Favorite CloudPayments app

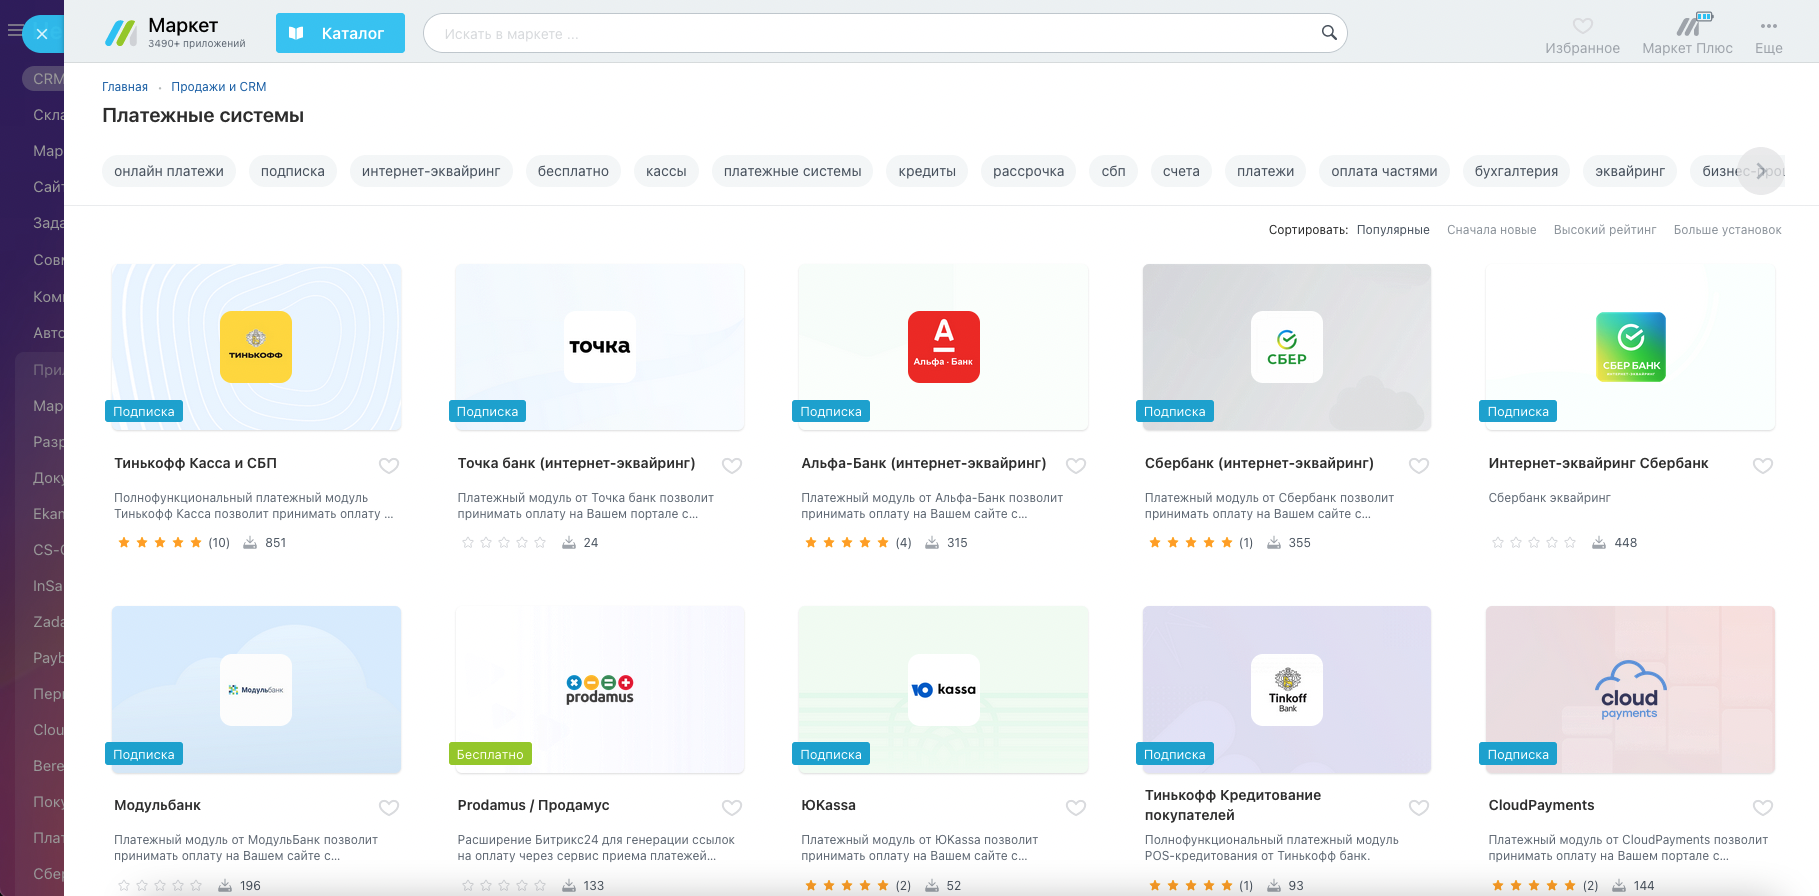(1763, 807)
